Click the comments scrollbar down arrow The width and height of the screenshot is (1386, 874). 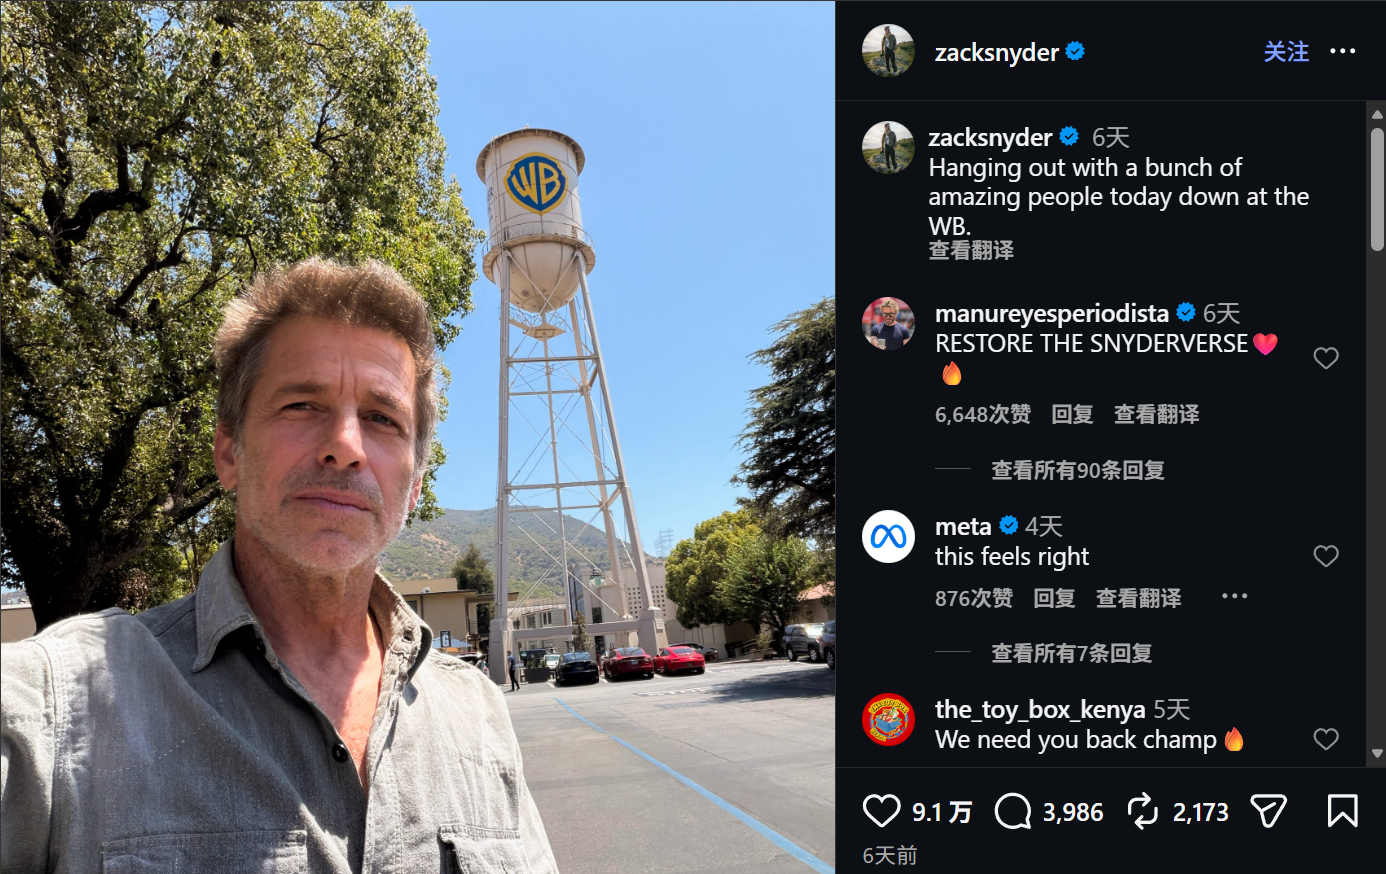[x=1377, y=754]
